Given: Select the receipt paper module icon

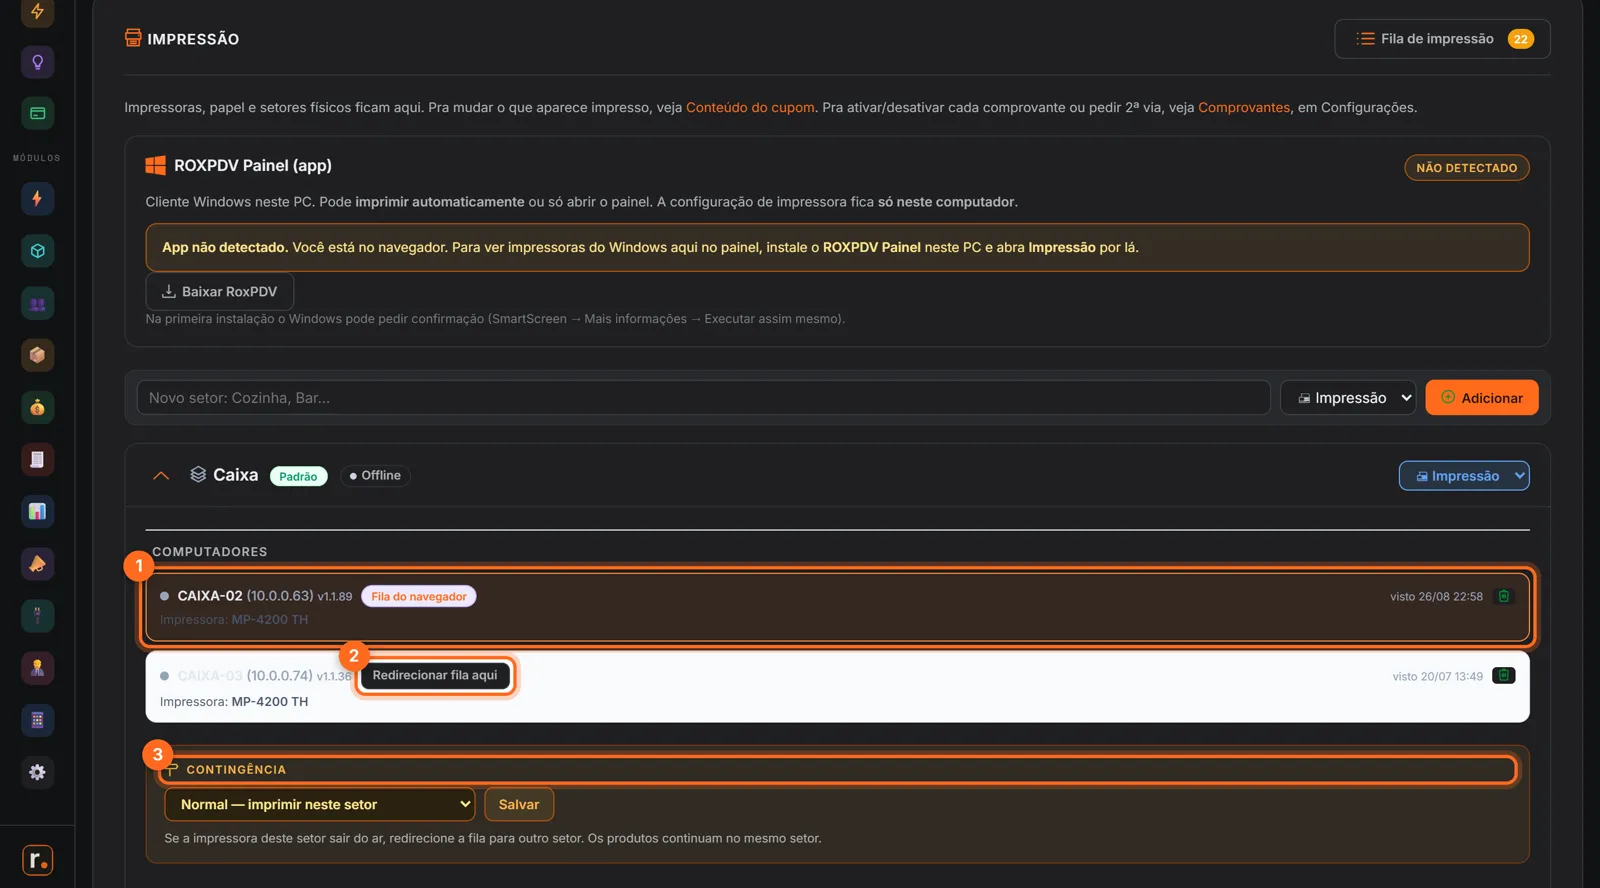Looking at the screenshot, I should pyautogui.click(x=37, y=459).
